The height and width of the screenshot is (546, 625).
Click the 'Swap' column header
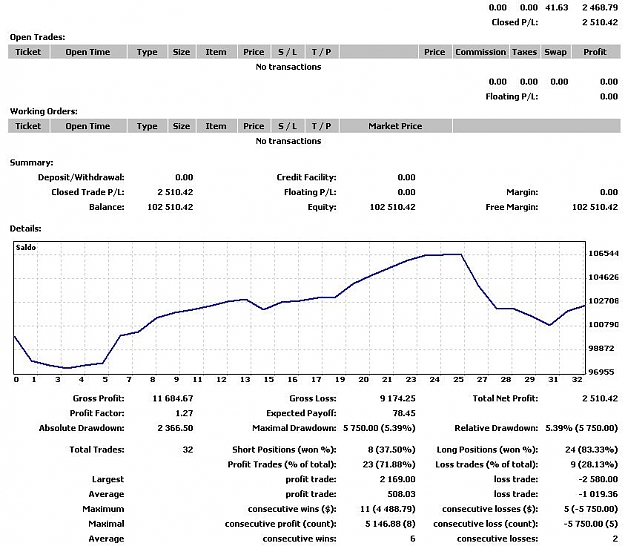555,52
